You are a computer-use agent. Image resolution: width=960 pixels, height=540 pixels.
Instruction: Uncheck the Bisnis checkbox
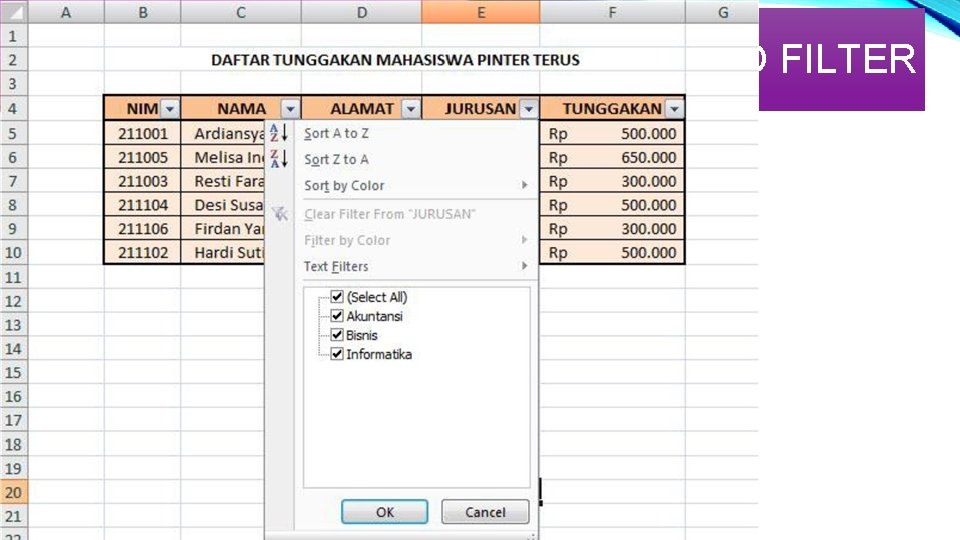(x=337, y=335)
